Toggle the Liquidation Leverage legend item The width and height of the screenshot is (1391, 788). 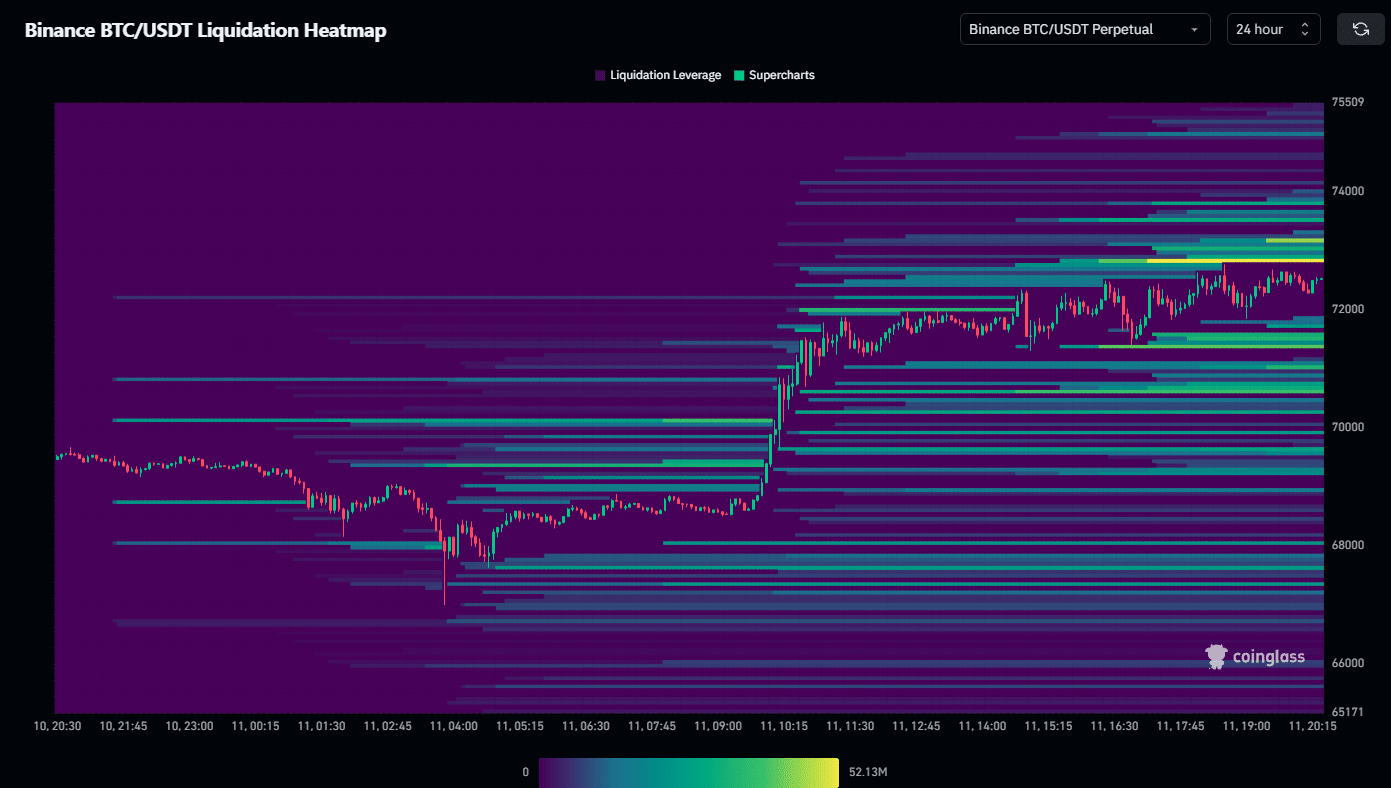tap(658, 75)
